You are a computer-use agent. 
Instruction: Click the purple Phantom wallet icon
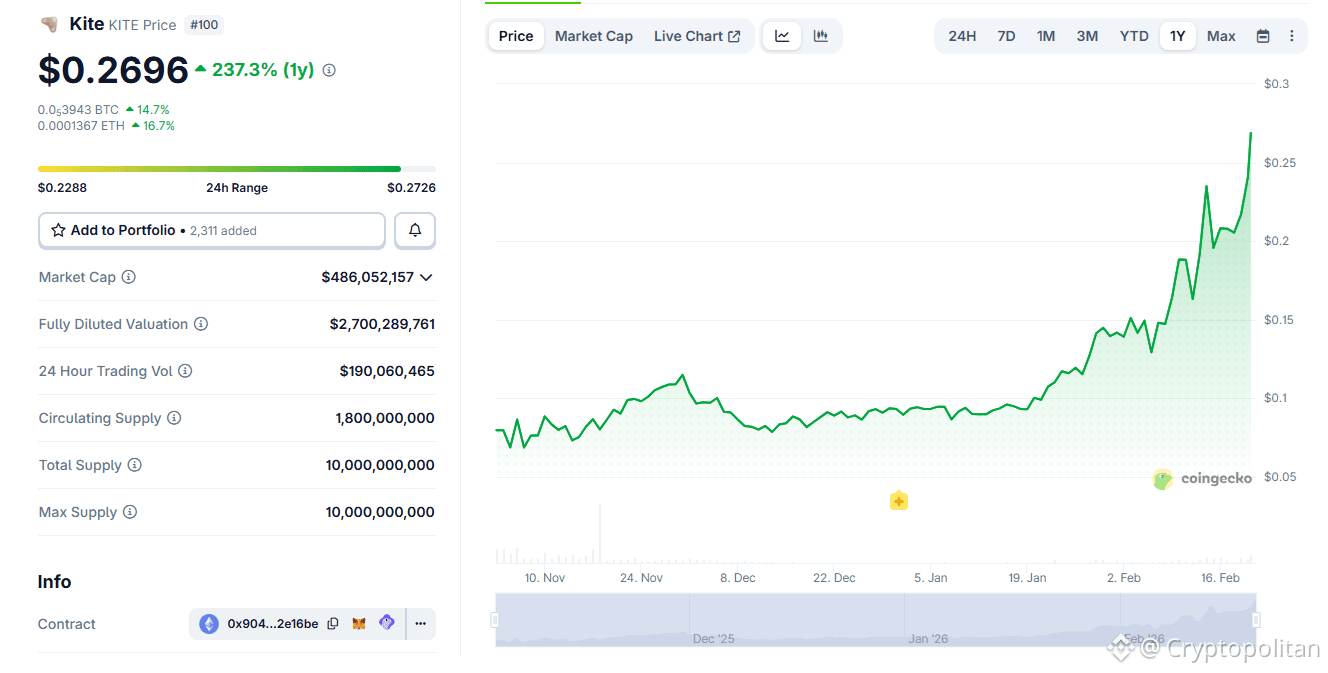[386, 622]
